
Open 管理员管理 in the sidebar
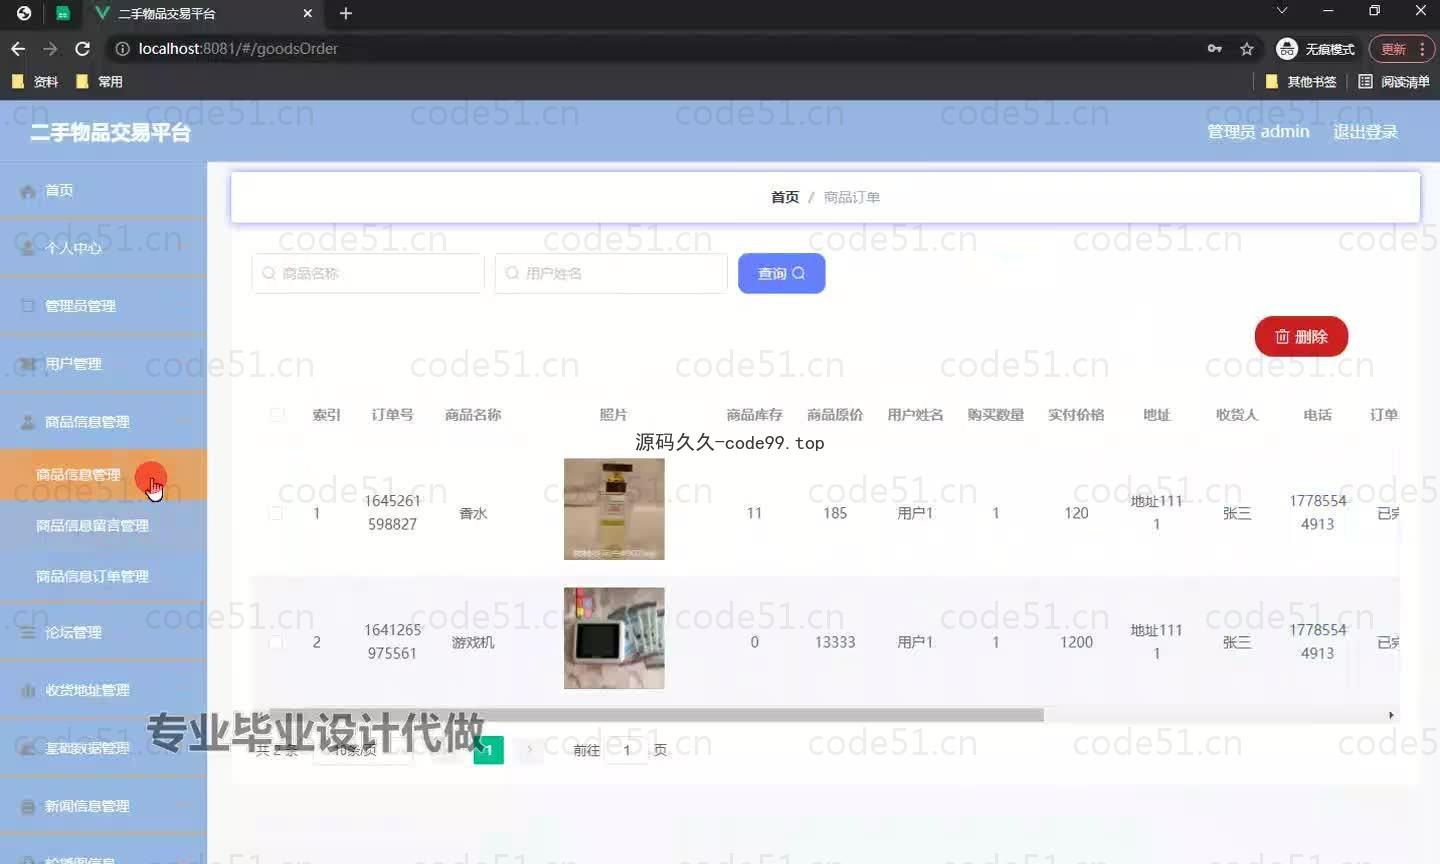click(x=103, y=306)
